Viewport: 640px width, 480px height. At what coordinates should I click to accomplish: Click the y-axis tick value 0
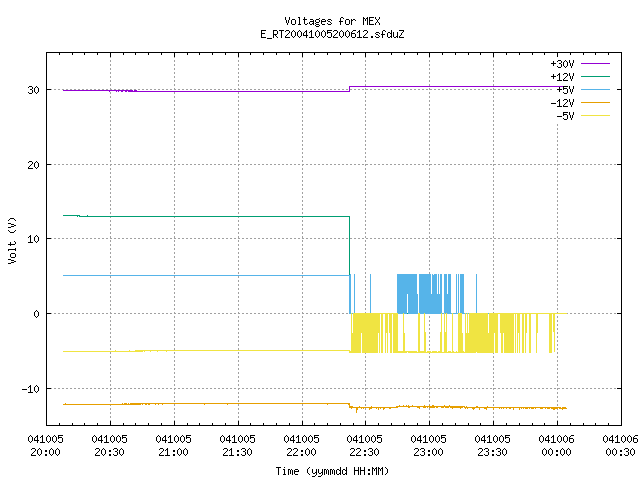37,314
